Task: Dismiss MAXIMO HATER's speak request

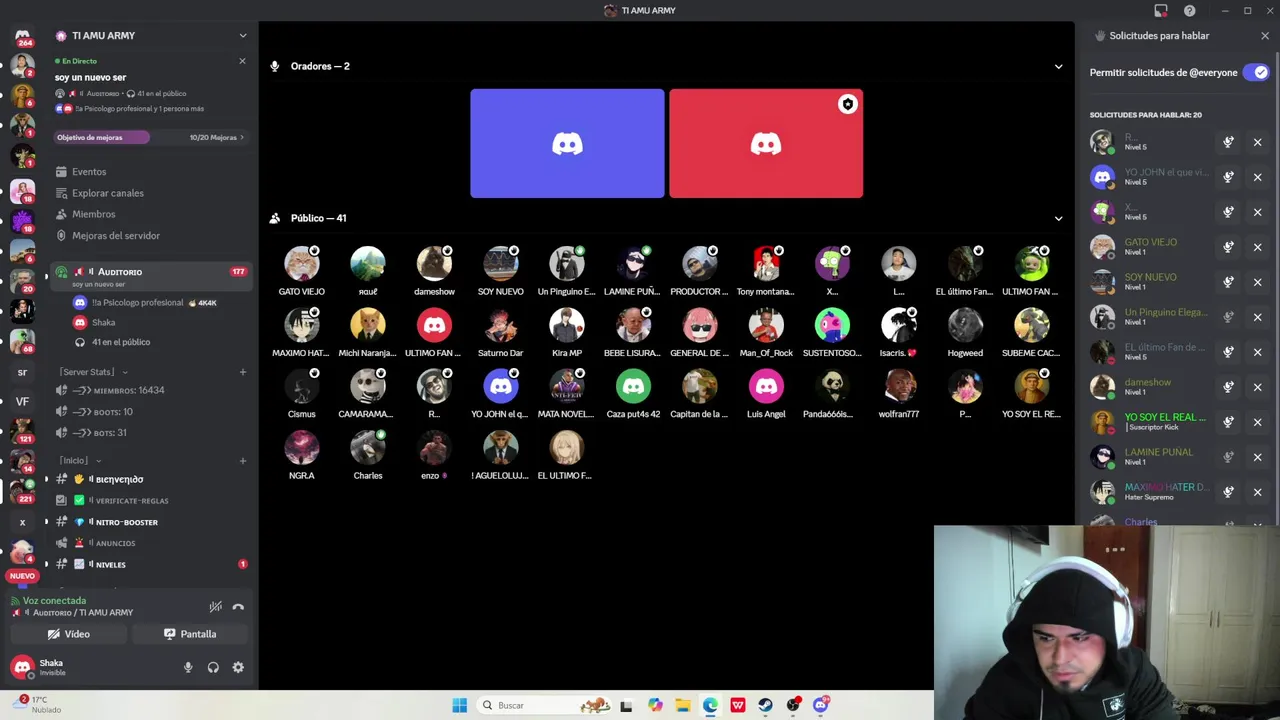Action: click(1258, 492)
